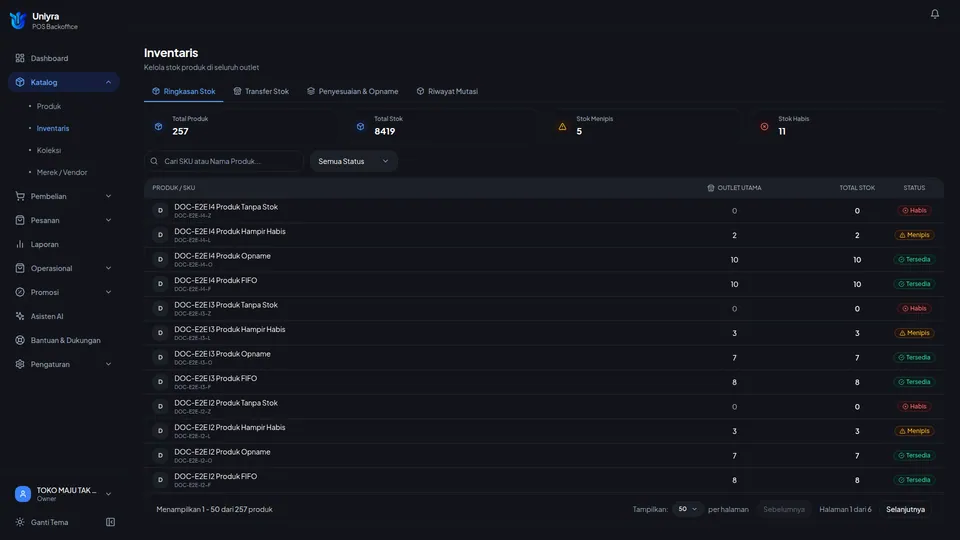The image size is (960, 540).
Task: Open the Semua Status filter dropdown
Action: pos(353,161)
